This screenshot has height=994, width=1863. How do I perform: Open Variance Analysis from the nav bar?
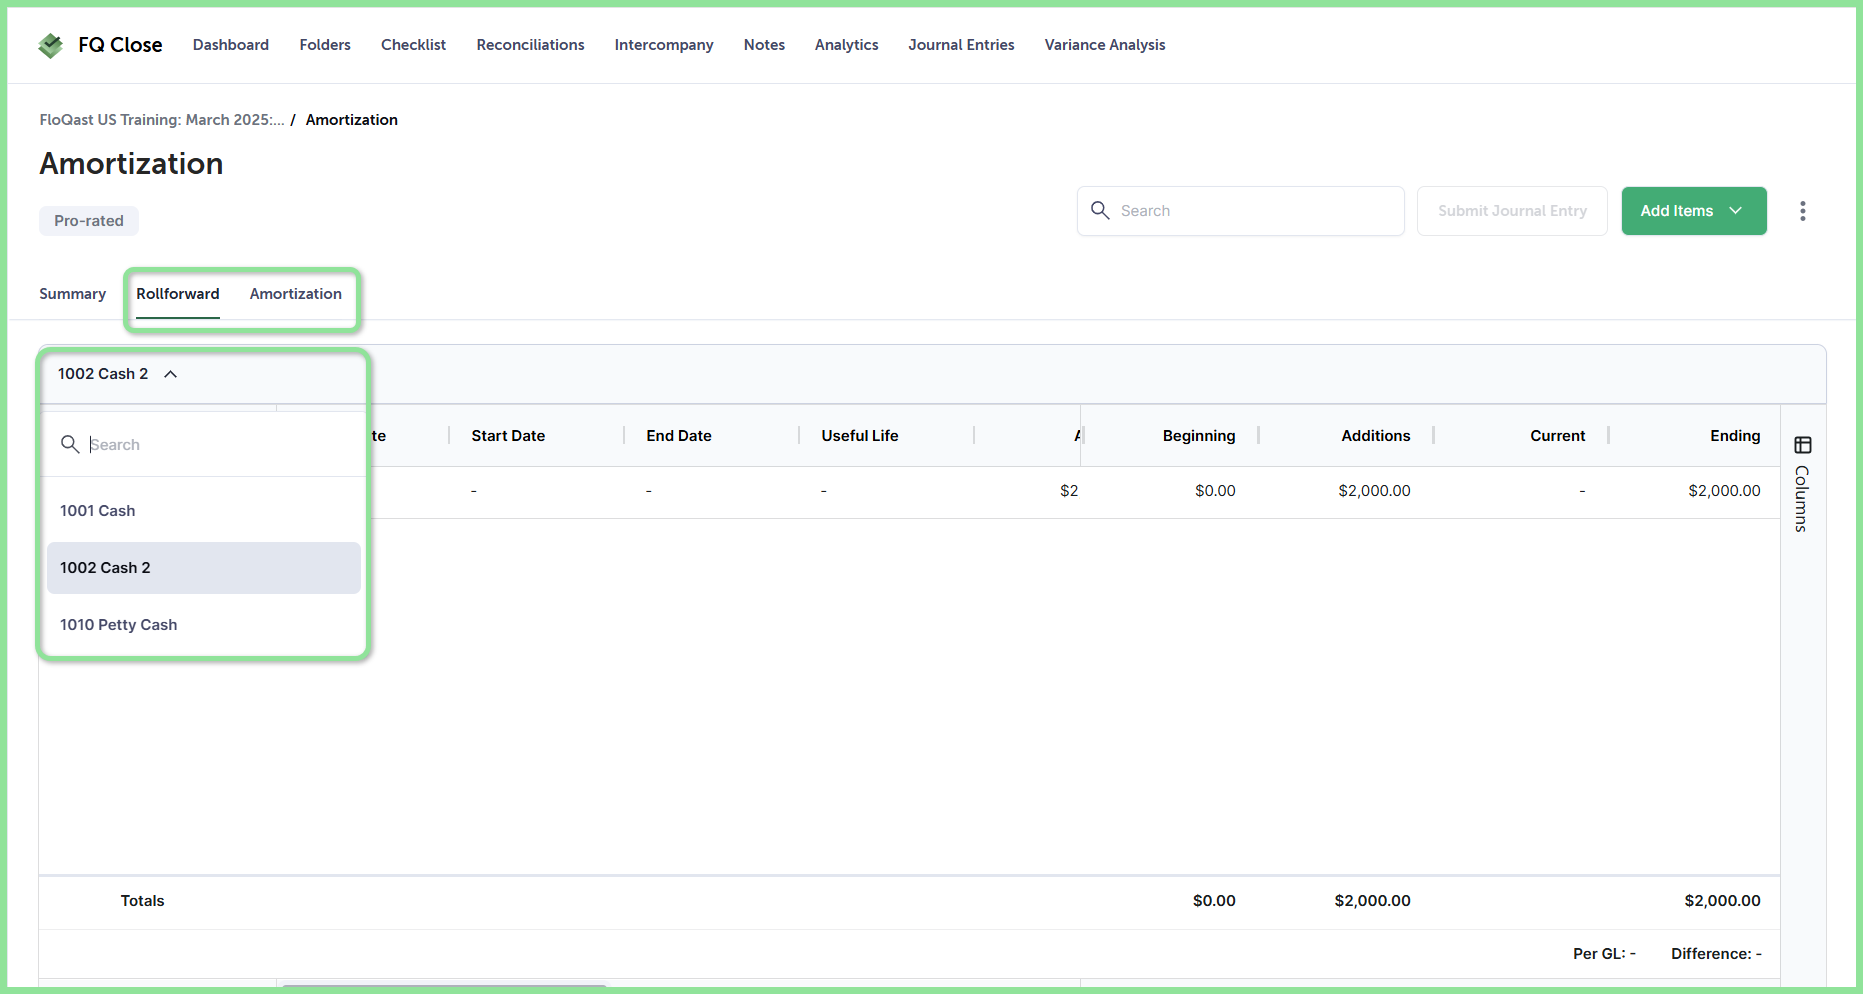[1105, 45]
